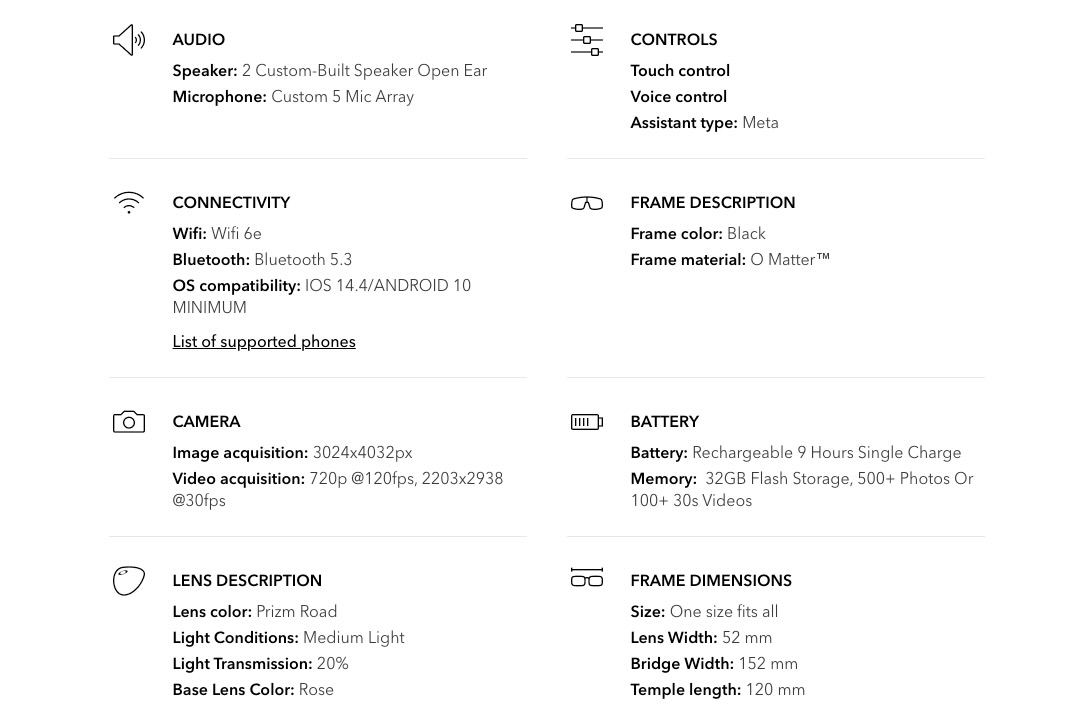Click the Frame Dimensions glasses icon
The width and height of the screenshot is (1070, 713).
(587, 578)
